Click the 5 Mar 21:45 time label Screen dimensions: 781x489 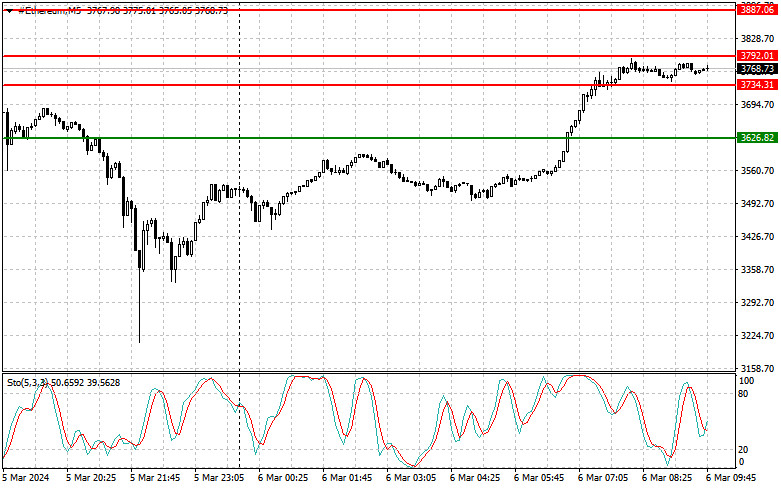155,478
